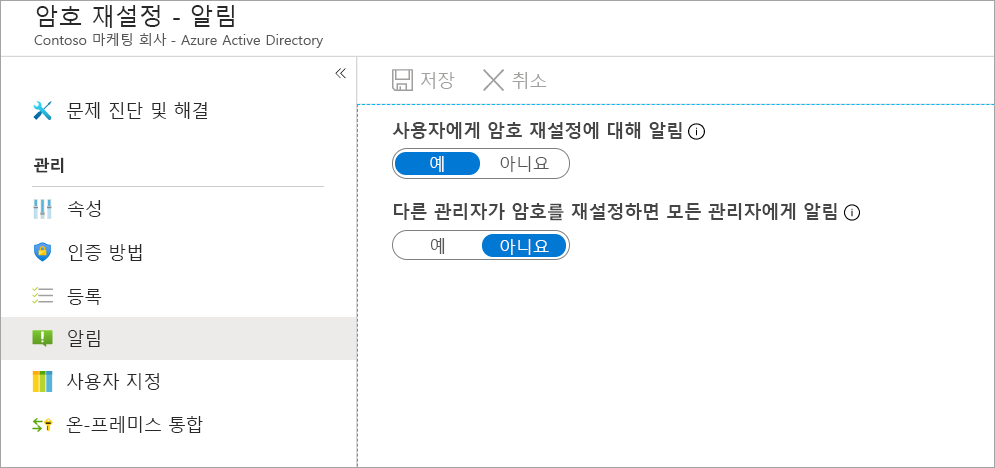The image size is (995, 468).
Task: Click the 속성 sliders icon
Action: coord(42,209)
